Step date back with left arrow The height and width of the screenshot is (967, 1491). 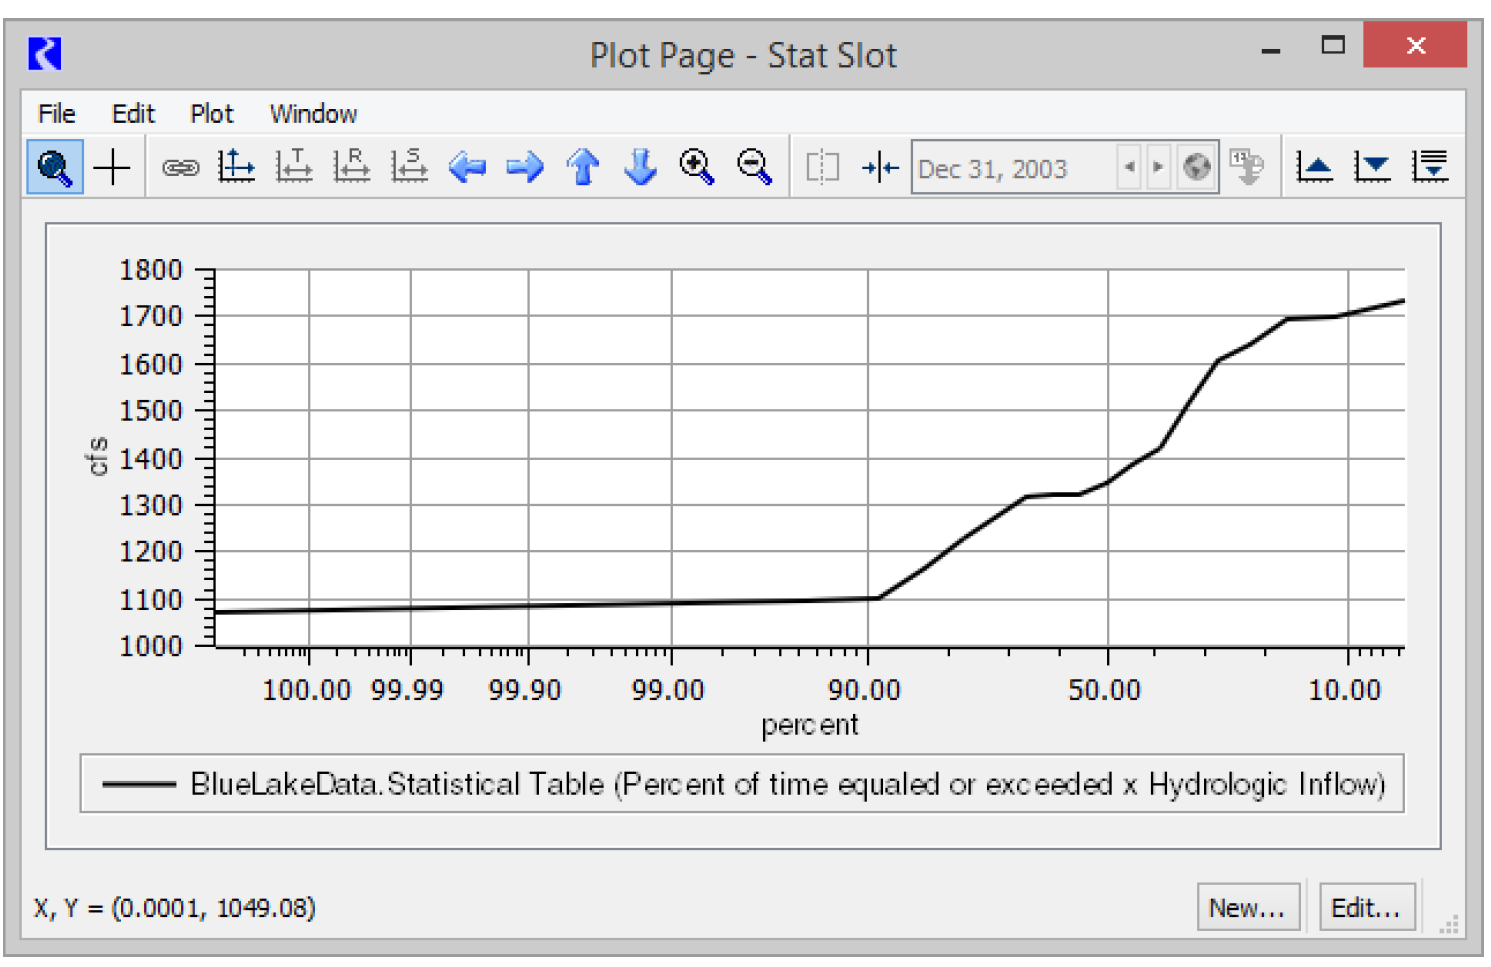point(1129,167)
